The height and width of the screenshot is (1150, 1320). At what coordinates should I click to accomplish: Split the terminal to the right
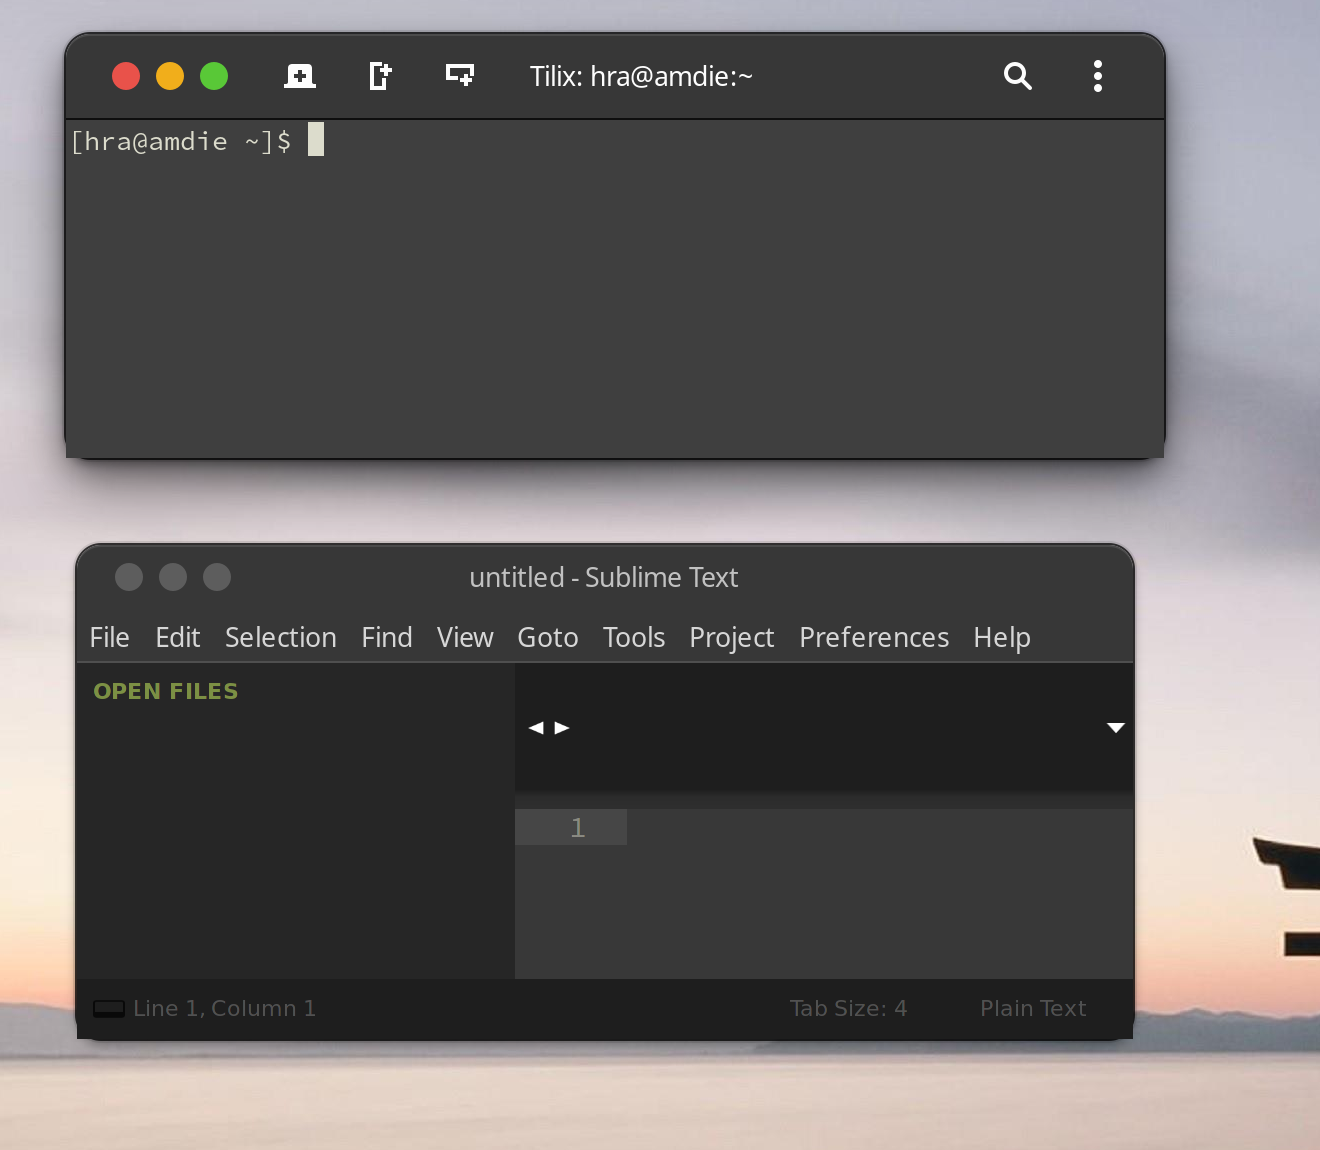[380, 75]
